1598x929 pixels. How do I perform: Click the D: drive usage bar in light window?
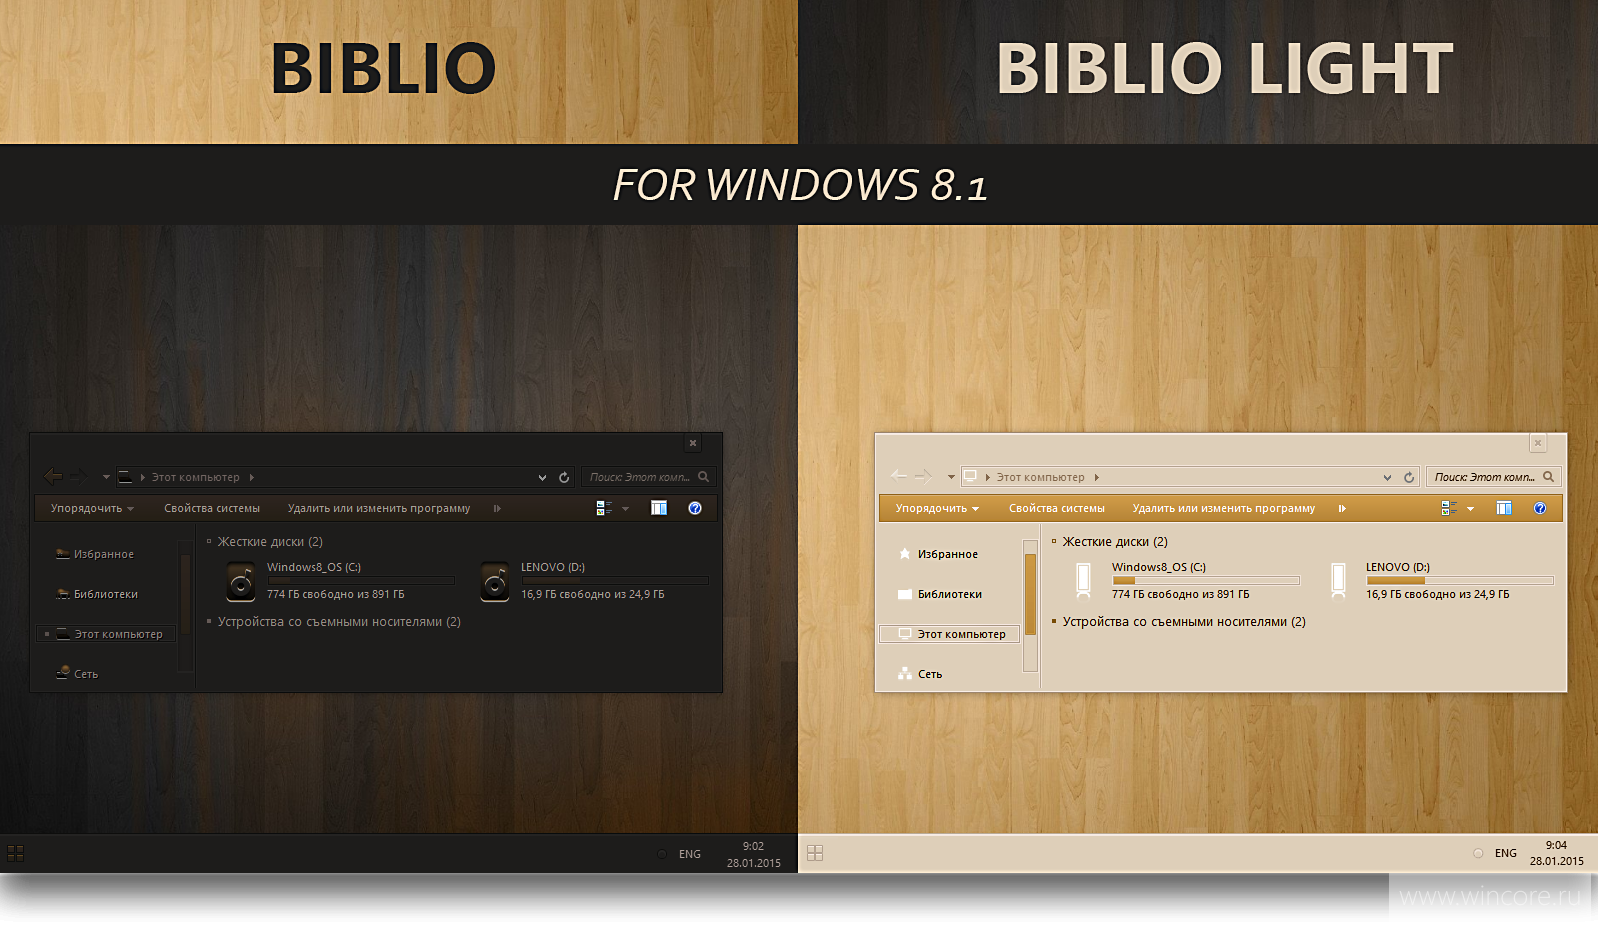point(1460,580)
